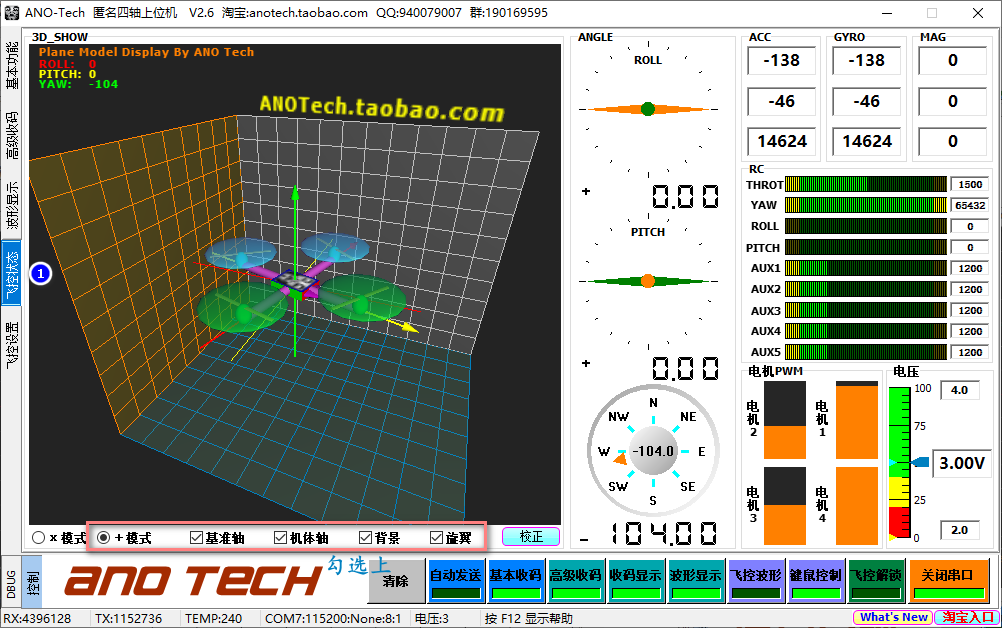Click the blue voltage gauge pointer

920,462
